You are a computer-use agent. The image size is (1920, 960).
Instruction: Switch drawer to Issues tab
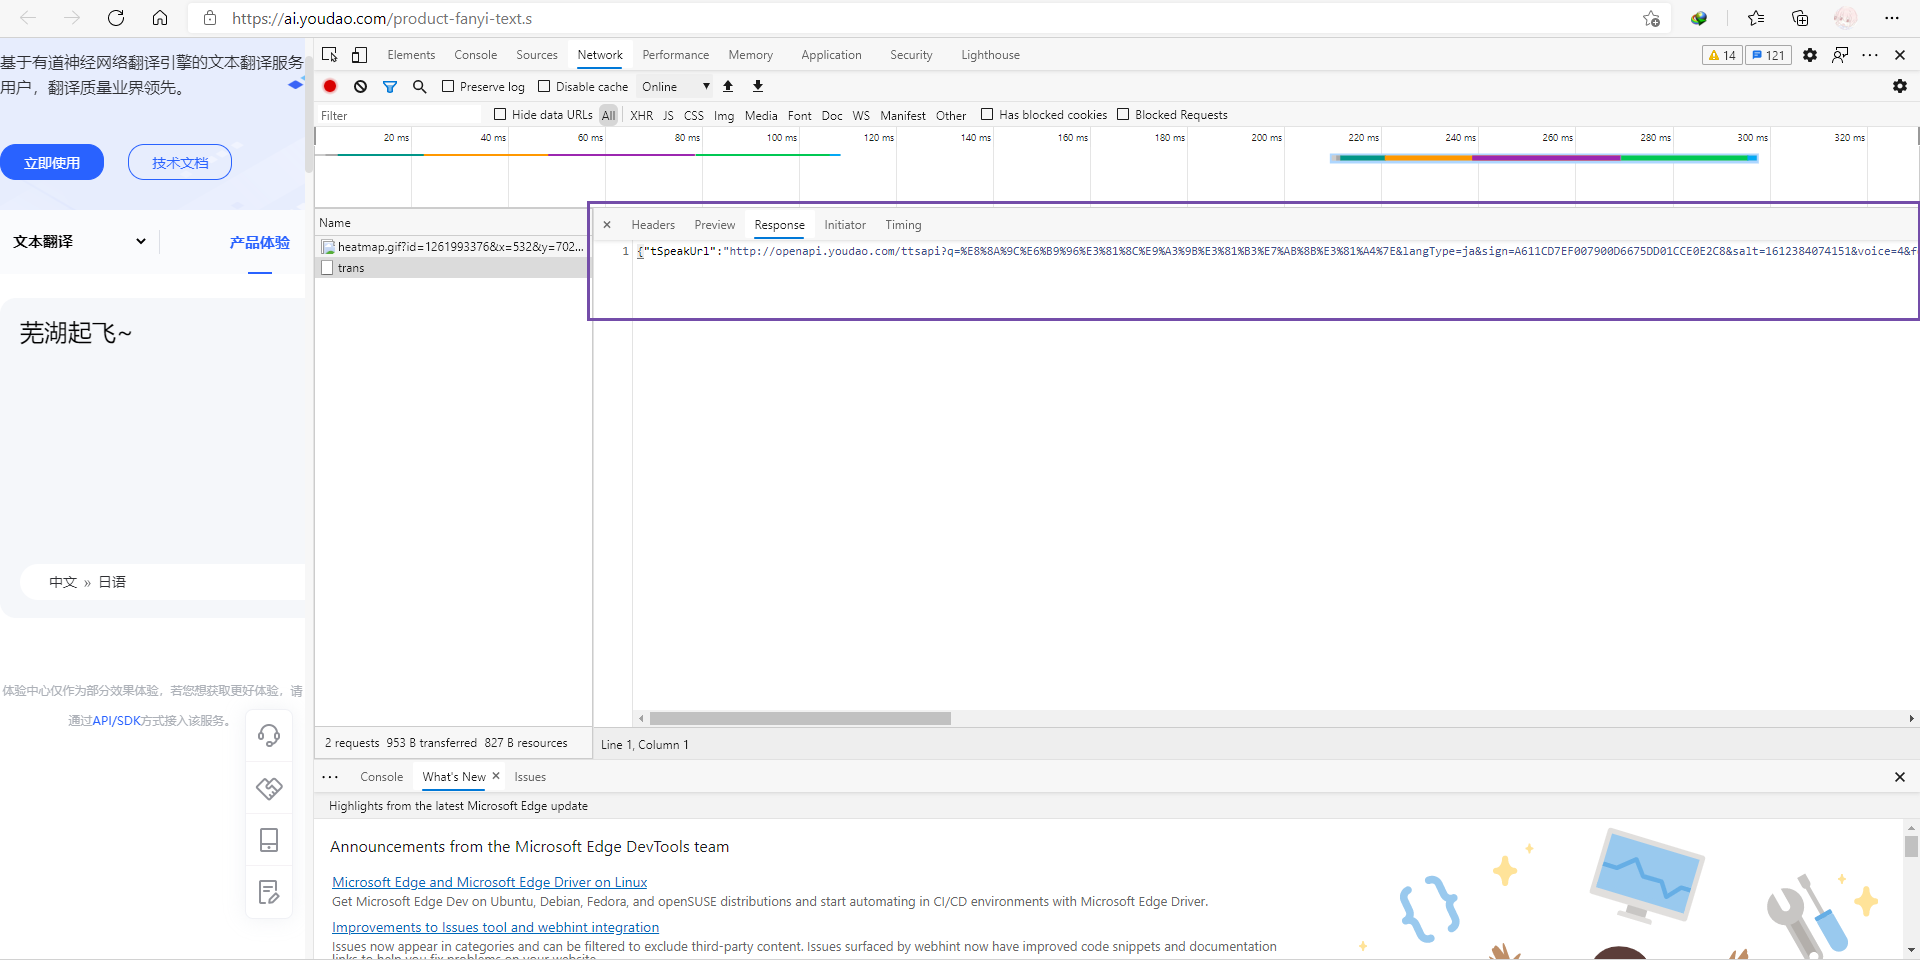pos(530,777)
